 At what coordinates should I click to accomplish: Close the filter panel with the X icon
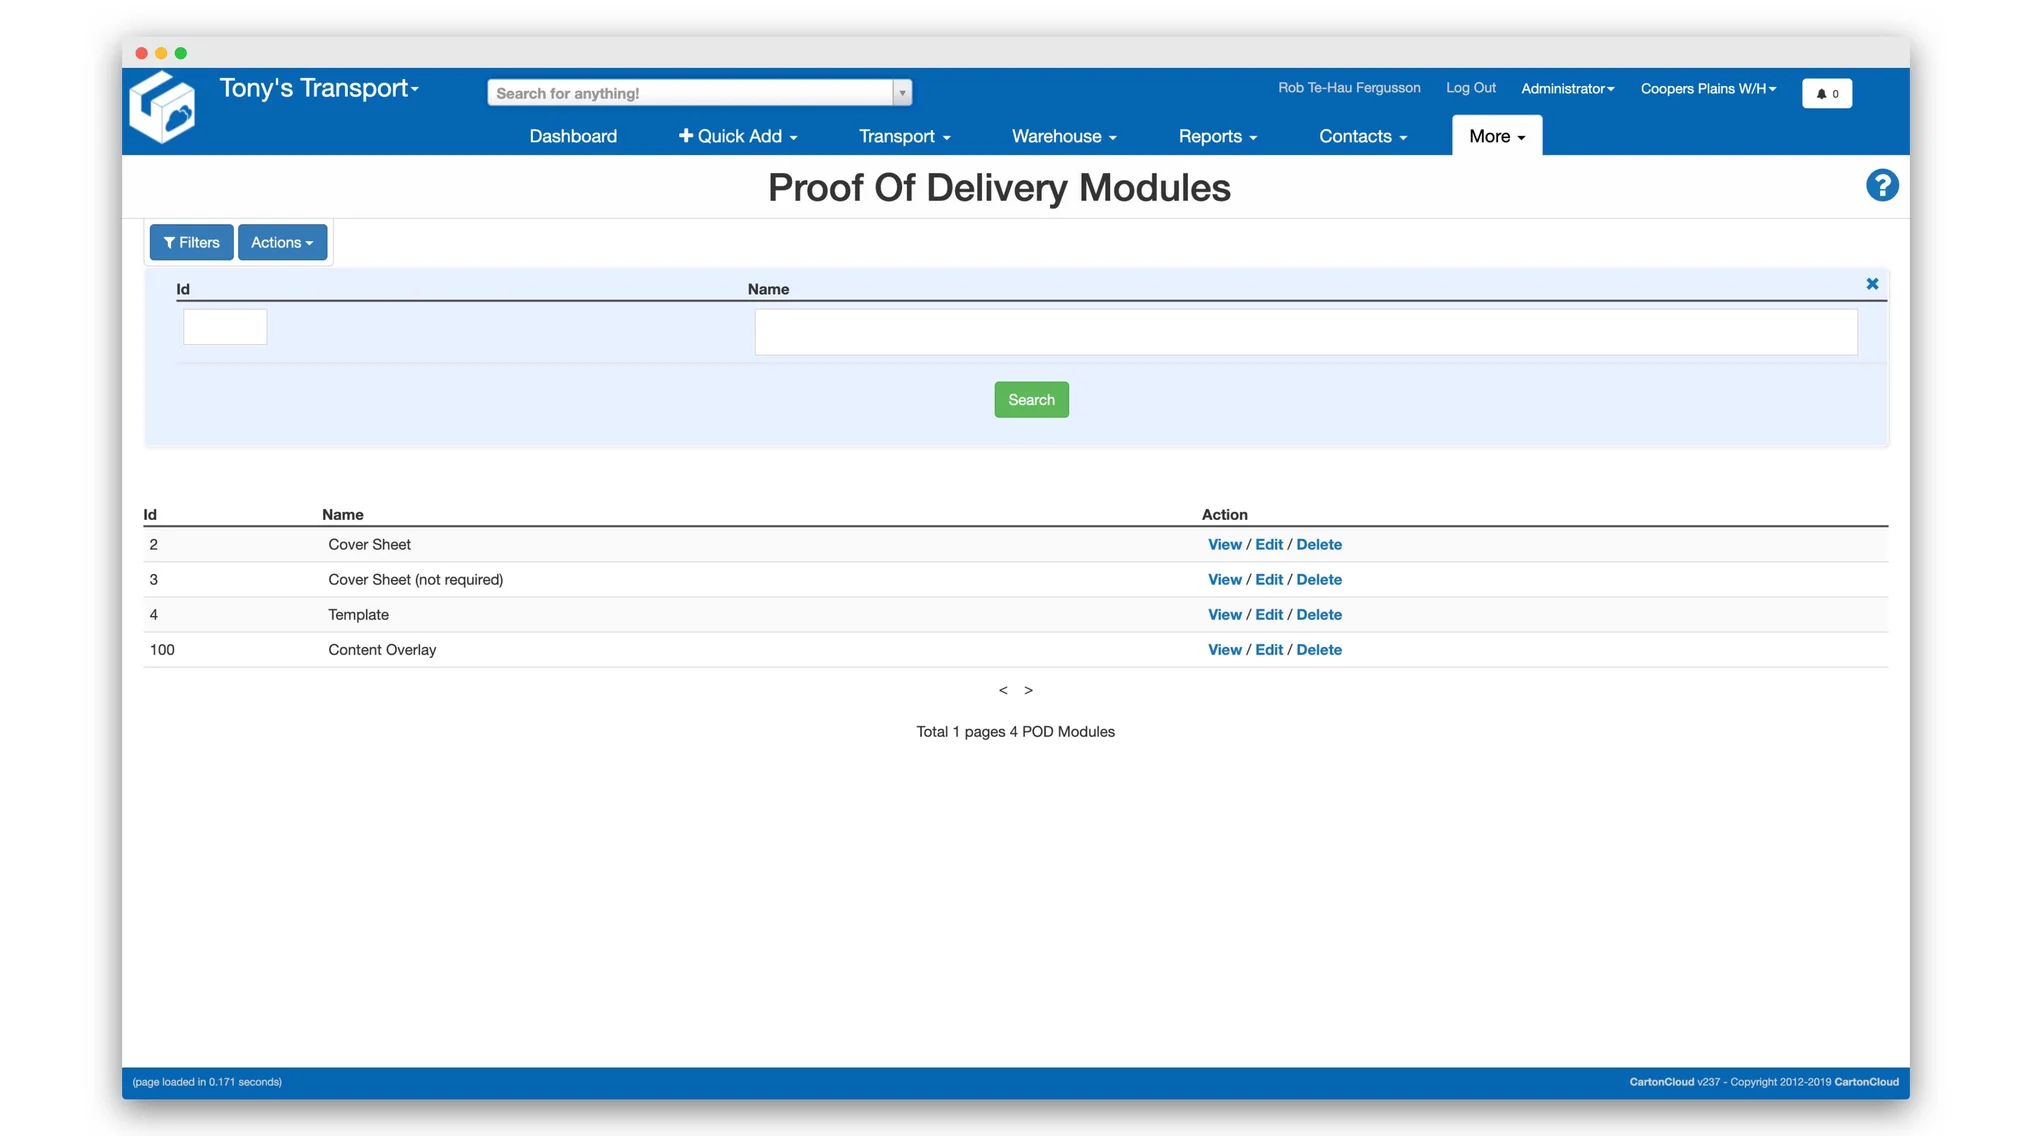coord(1872,284)
